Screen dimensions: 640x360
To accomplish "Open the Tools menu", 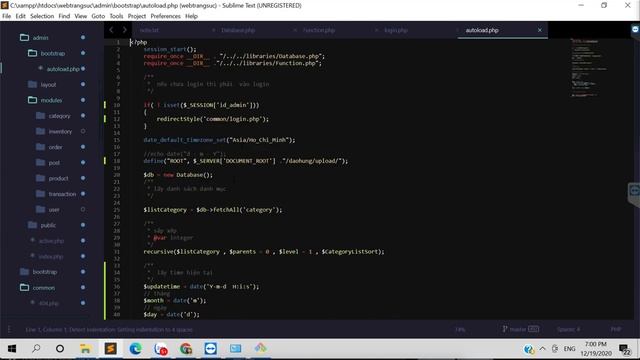I will 116,16.
